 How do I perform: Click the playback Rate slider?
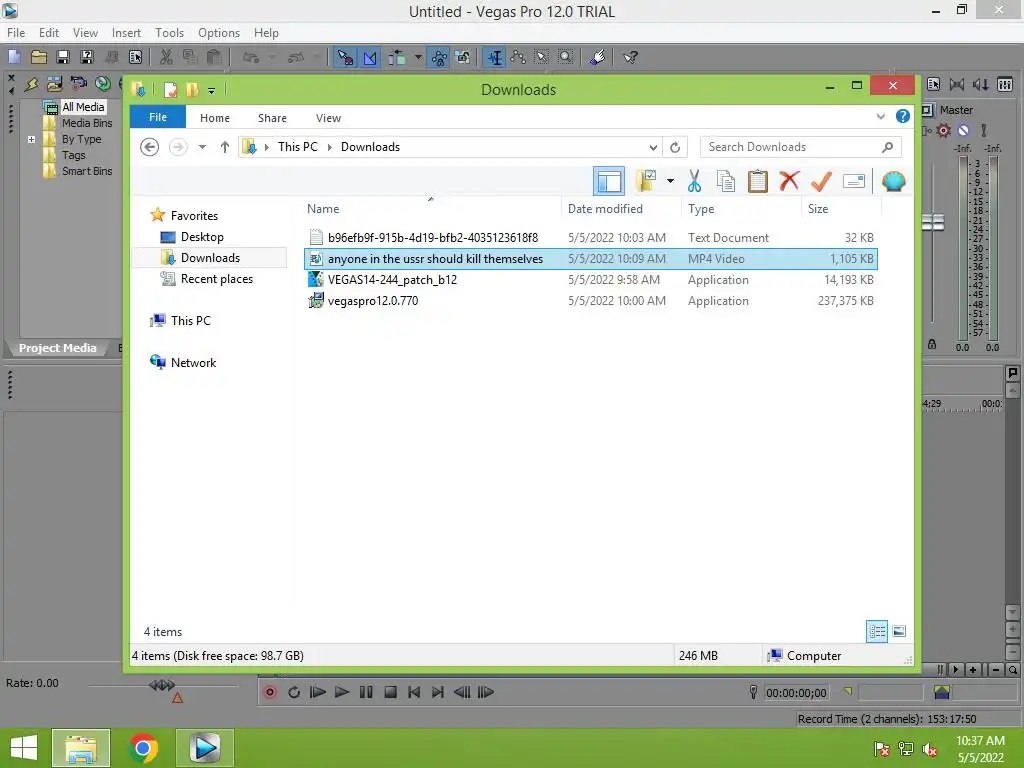click(162, 685)
